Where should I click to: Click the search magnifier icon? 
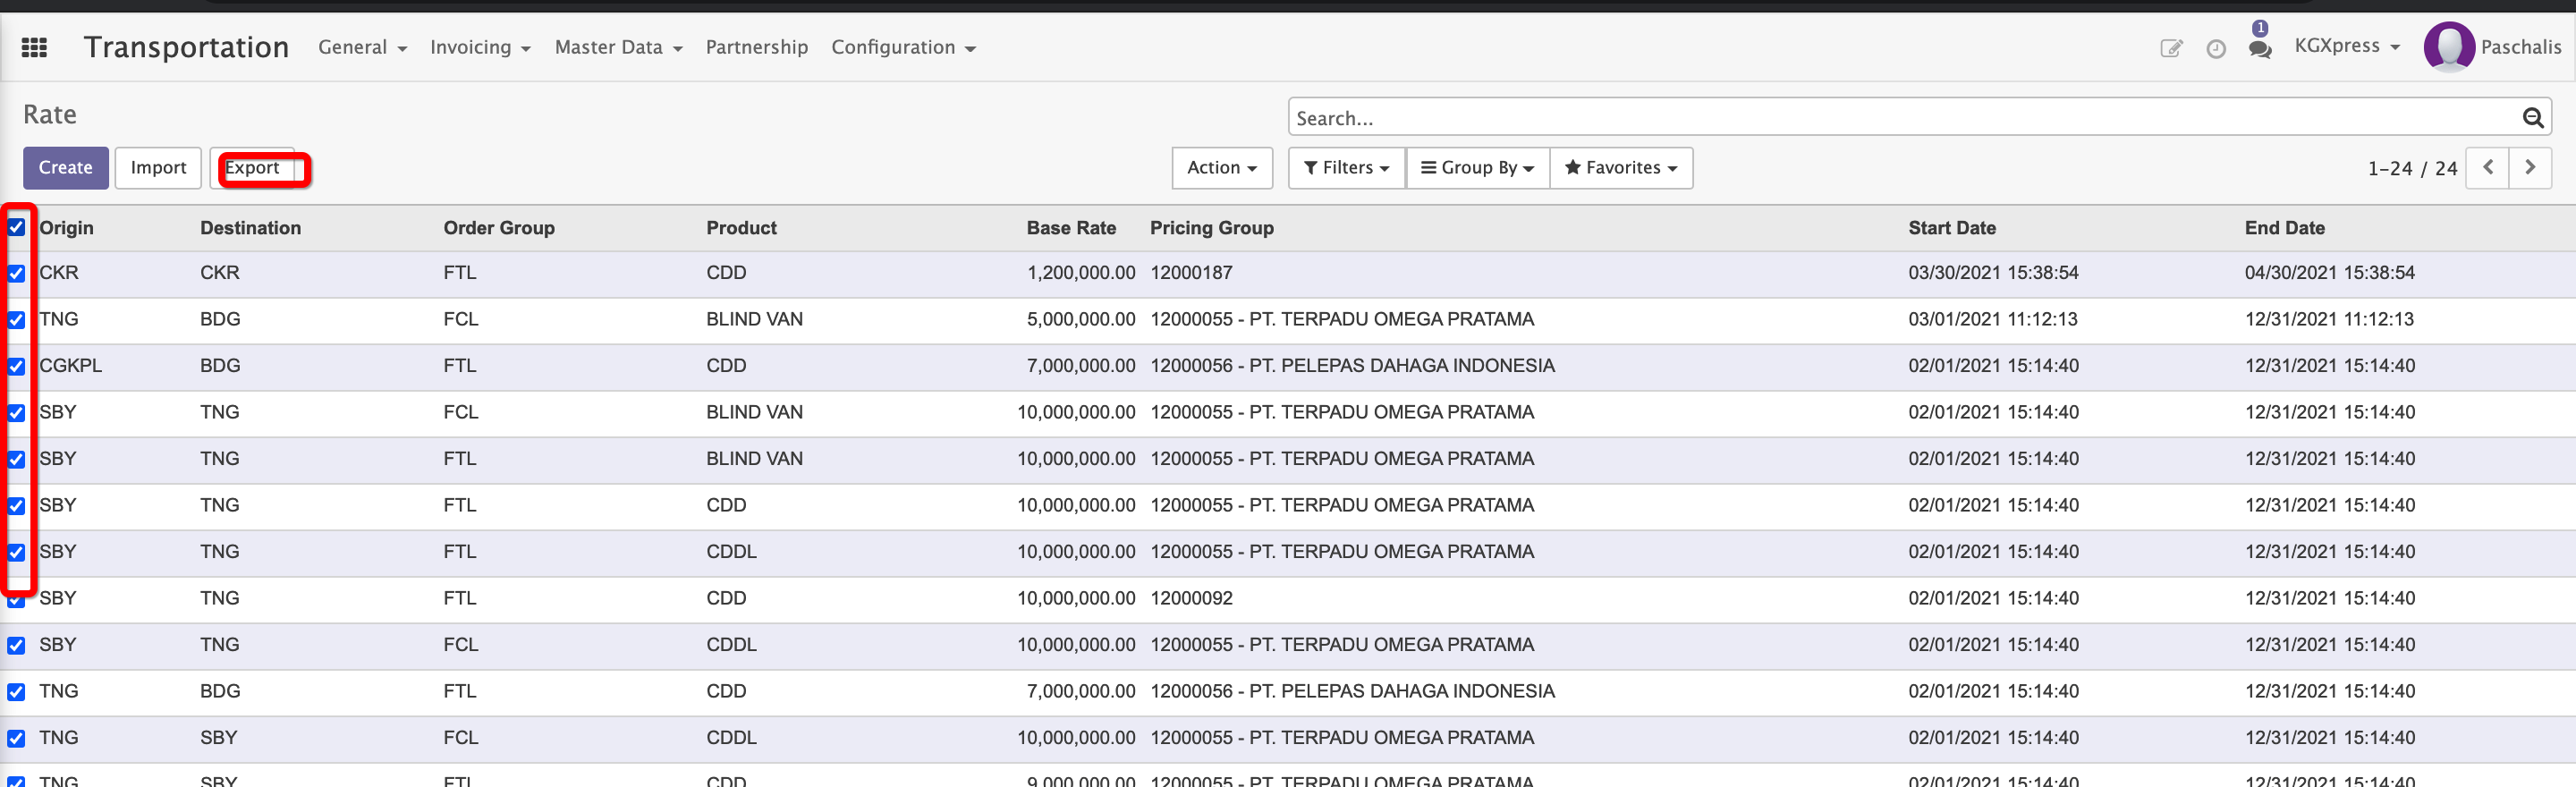[2531, 118]
